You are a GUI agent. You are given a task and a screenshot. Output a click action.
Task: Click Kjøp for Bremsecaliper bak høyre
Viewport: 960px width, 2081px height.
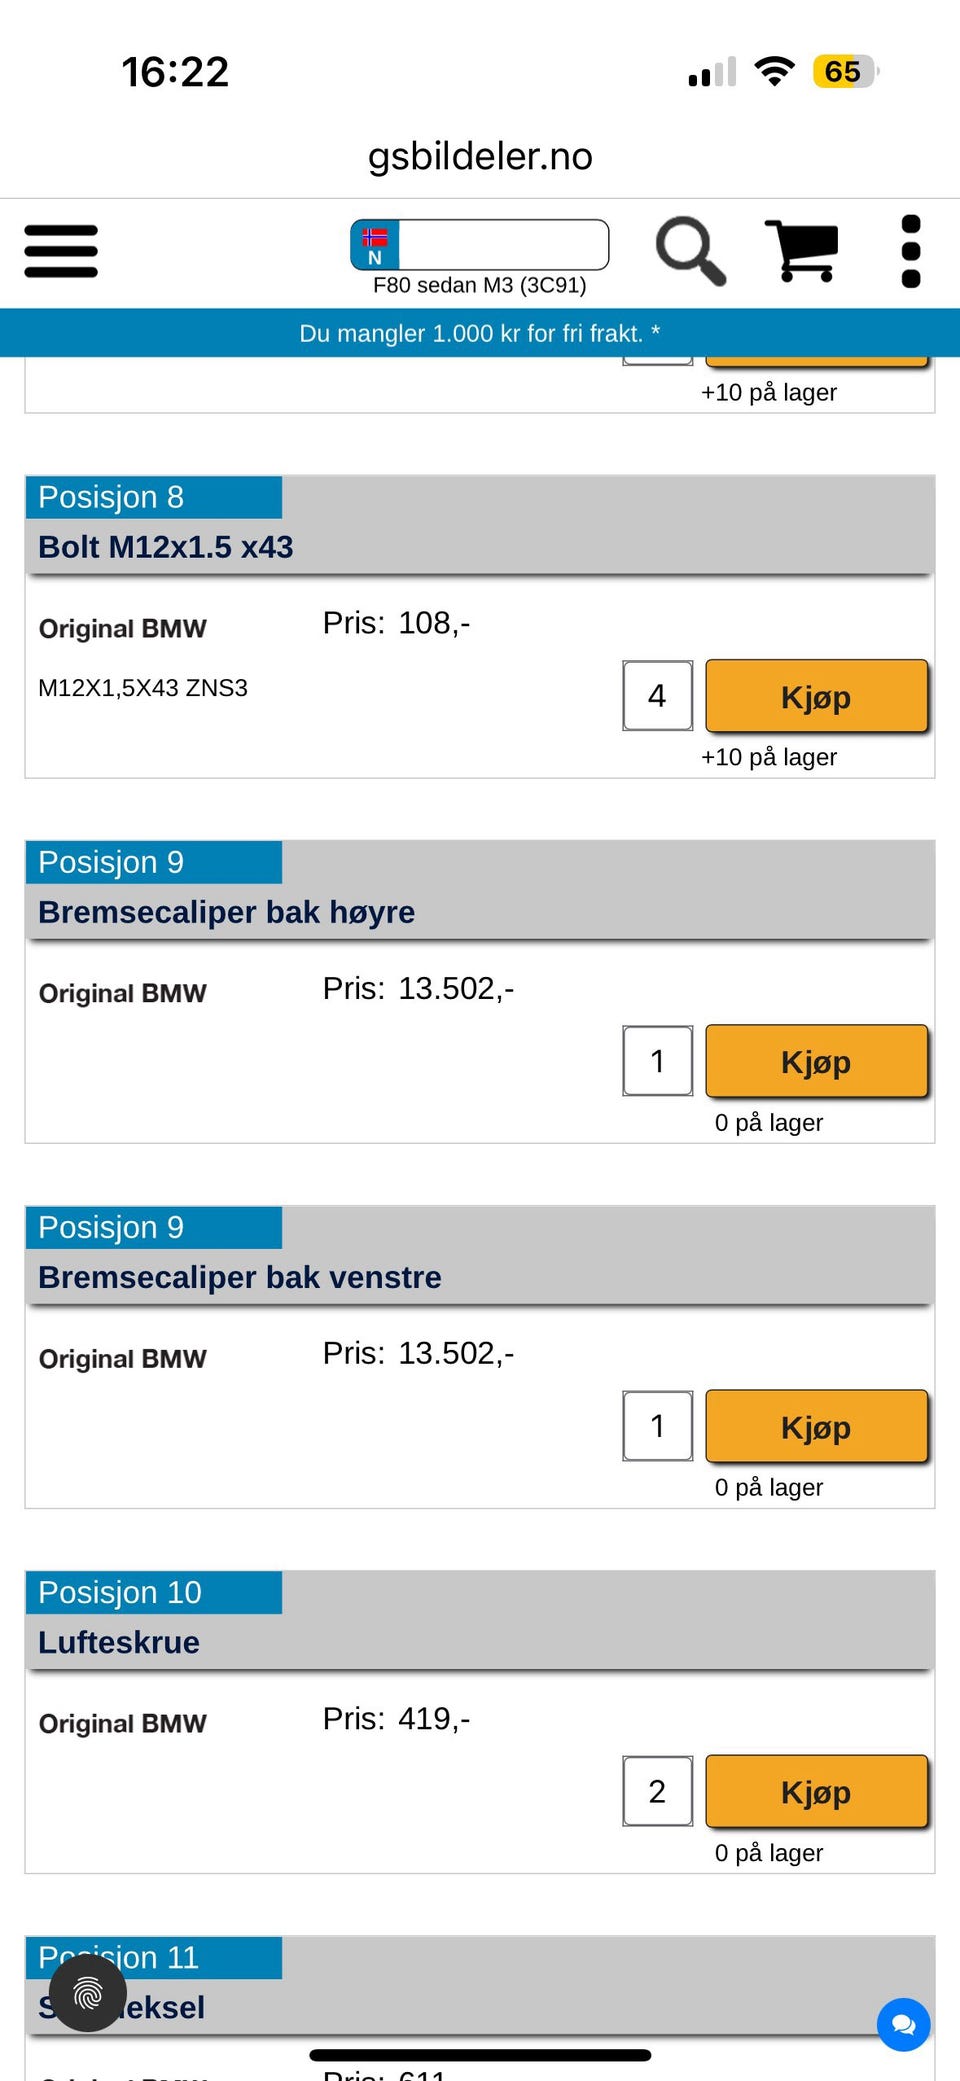click(x=816, y=1061)
